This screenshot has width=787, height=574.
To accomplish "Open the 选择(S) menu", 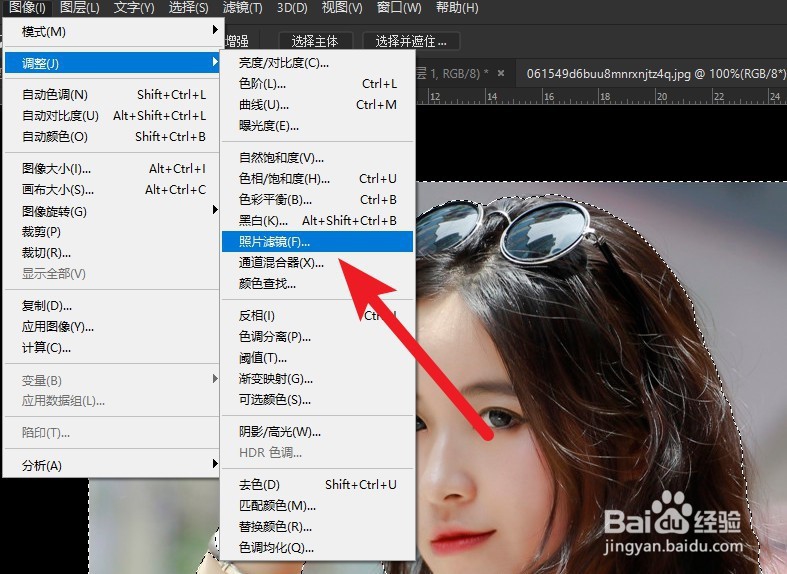I will coord(188,8).
